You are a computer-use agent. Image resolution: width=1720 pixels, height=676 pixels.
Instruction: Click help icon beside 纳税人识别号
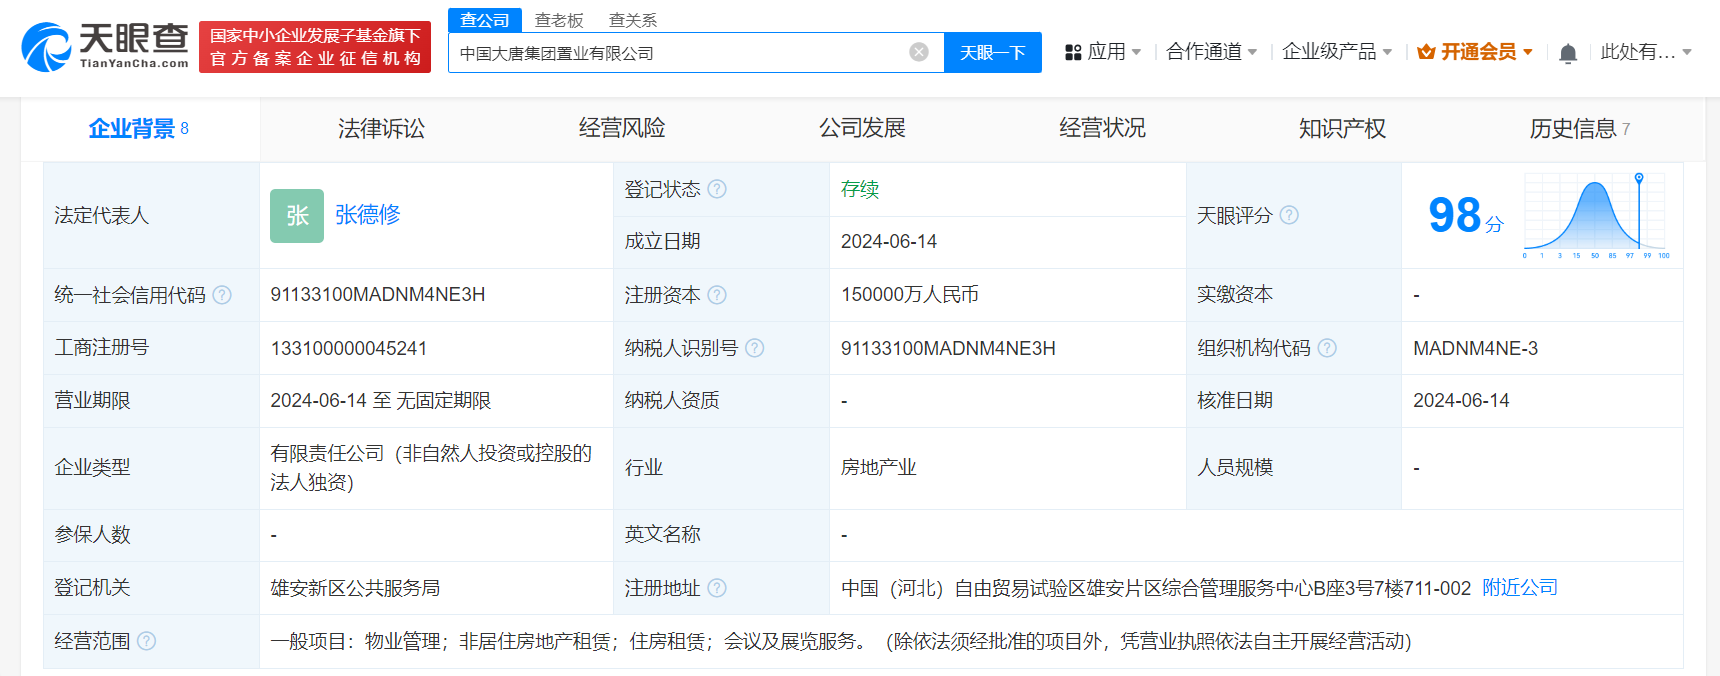pyautogui.click(x=755, y=348)
